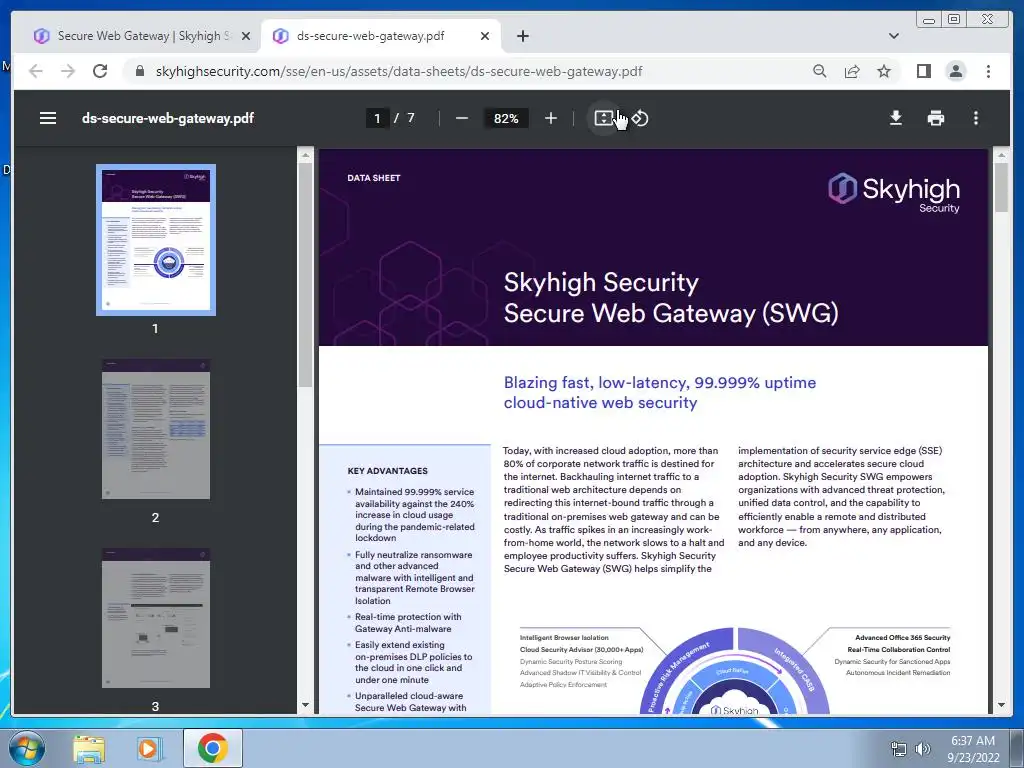
Task: Close the ds-secure-web-gateway.pdf tab
Action: click(x=485, y=36)
